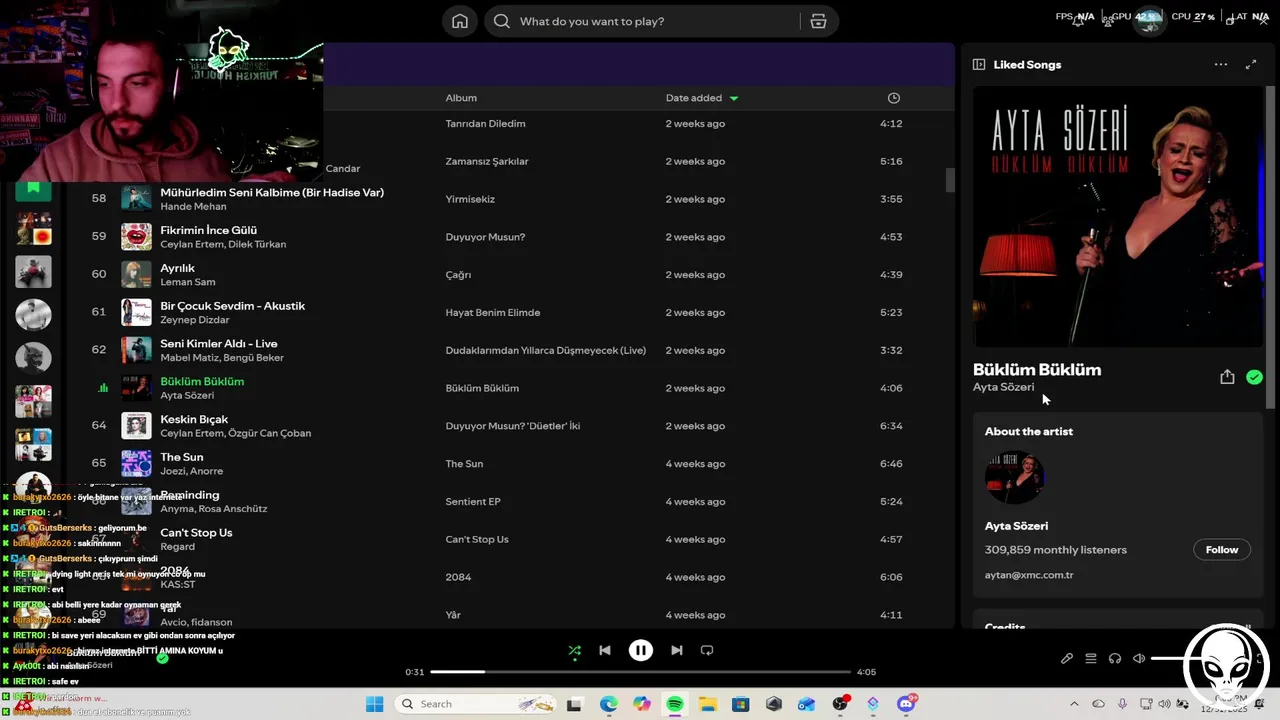The height and width of the screenshot is (720, 1280).
Task: Open the Hayat Benim Elimde album
Action: (x=493, y=313)
